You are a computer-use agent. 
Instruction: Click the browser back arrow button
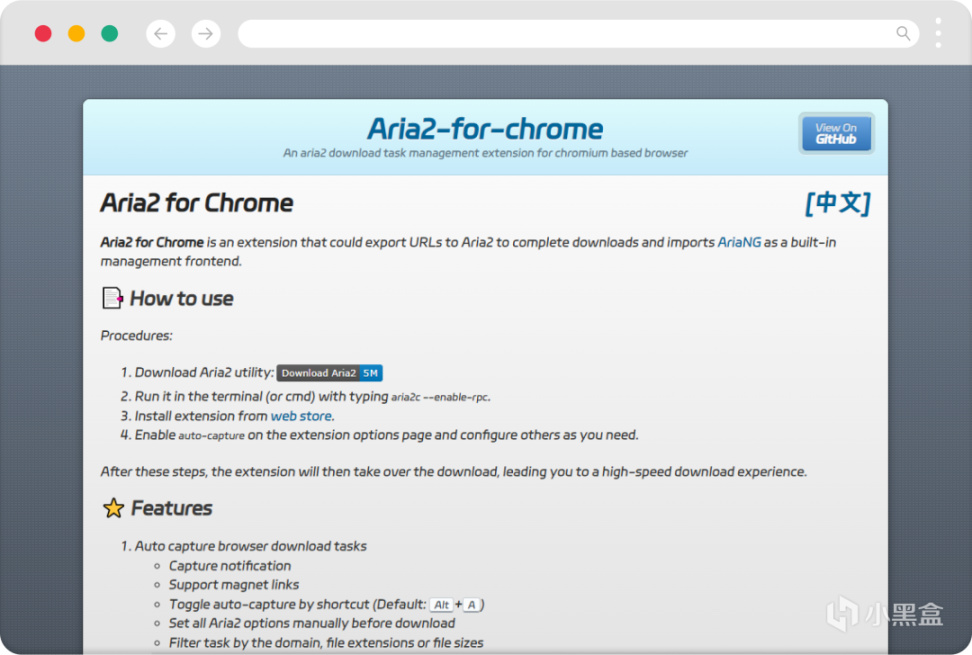coord(161,33)
